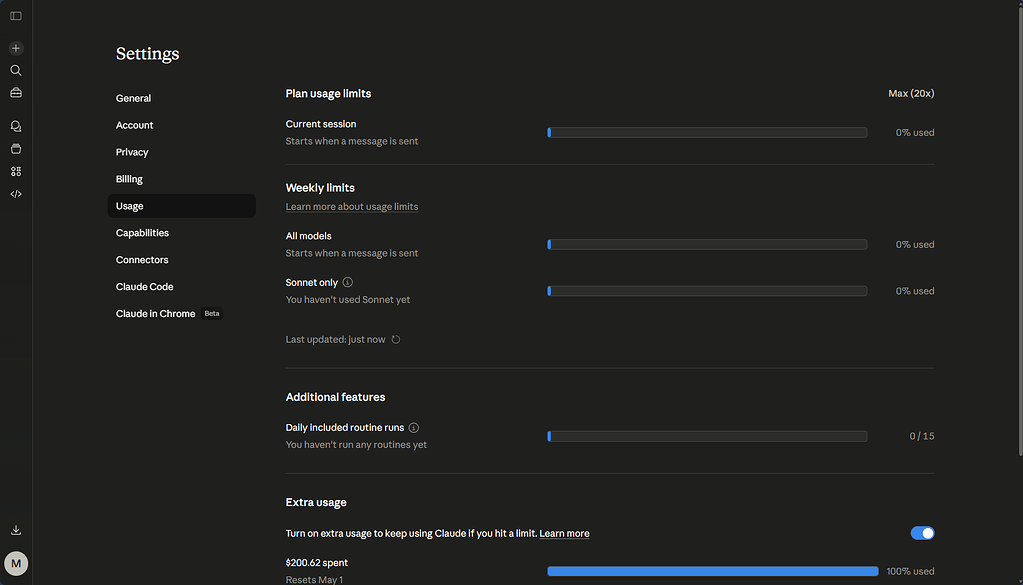The width and height of the screenshot is (1023, 585).
Task: Click the Plan usage limits heading
Action: 328,93
